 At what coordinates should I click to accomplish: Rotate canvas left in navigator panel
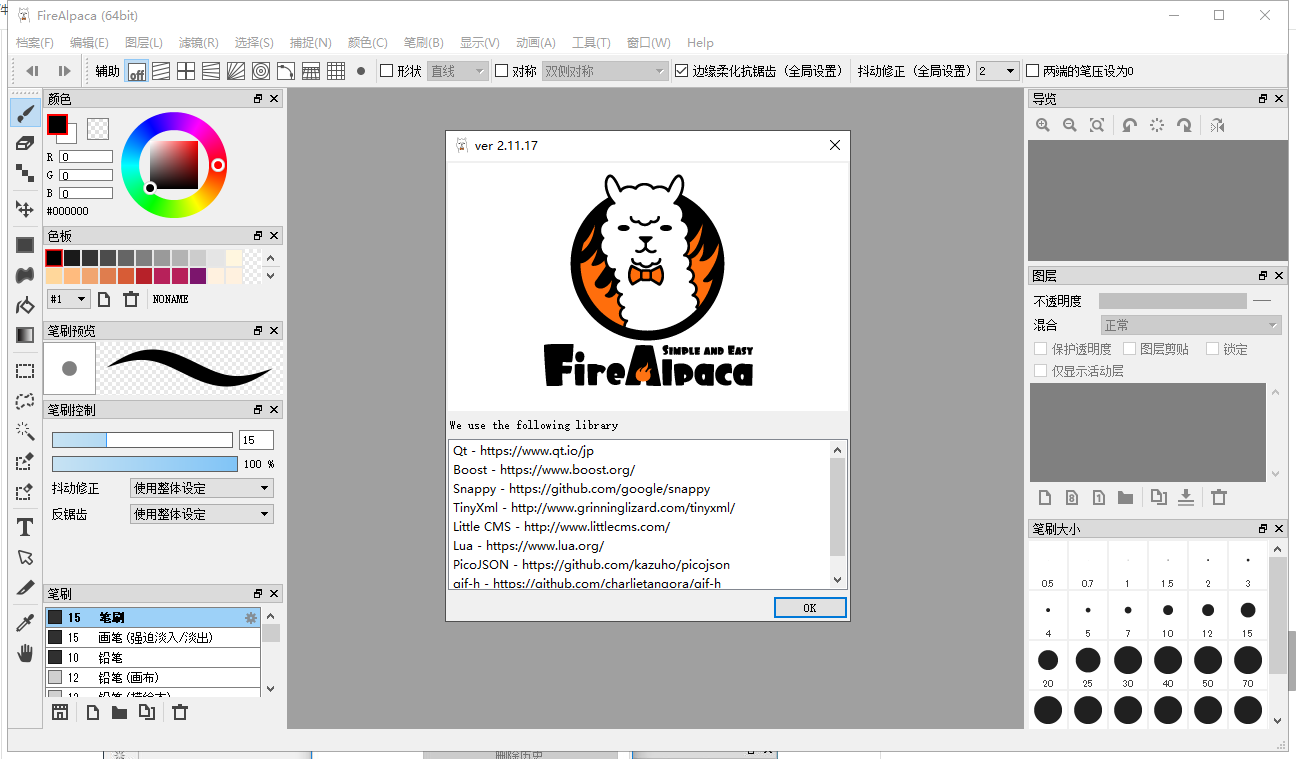[1129, 125]
